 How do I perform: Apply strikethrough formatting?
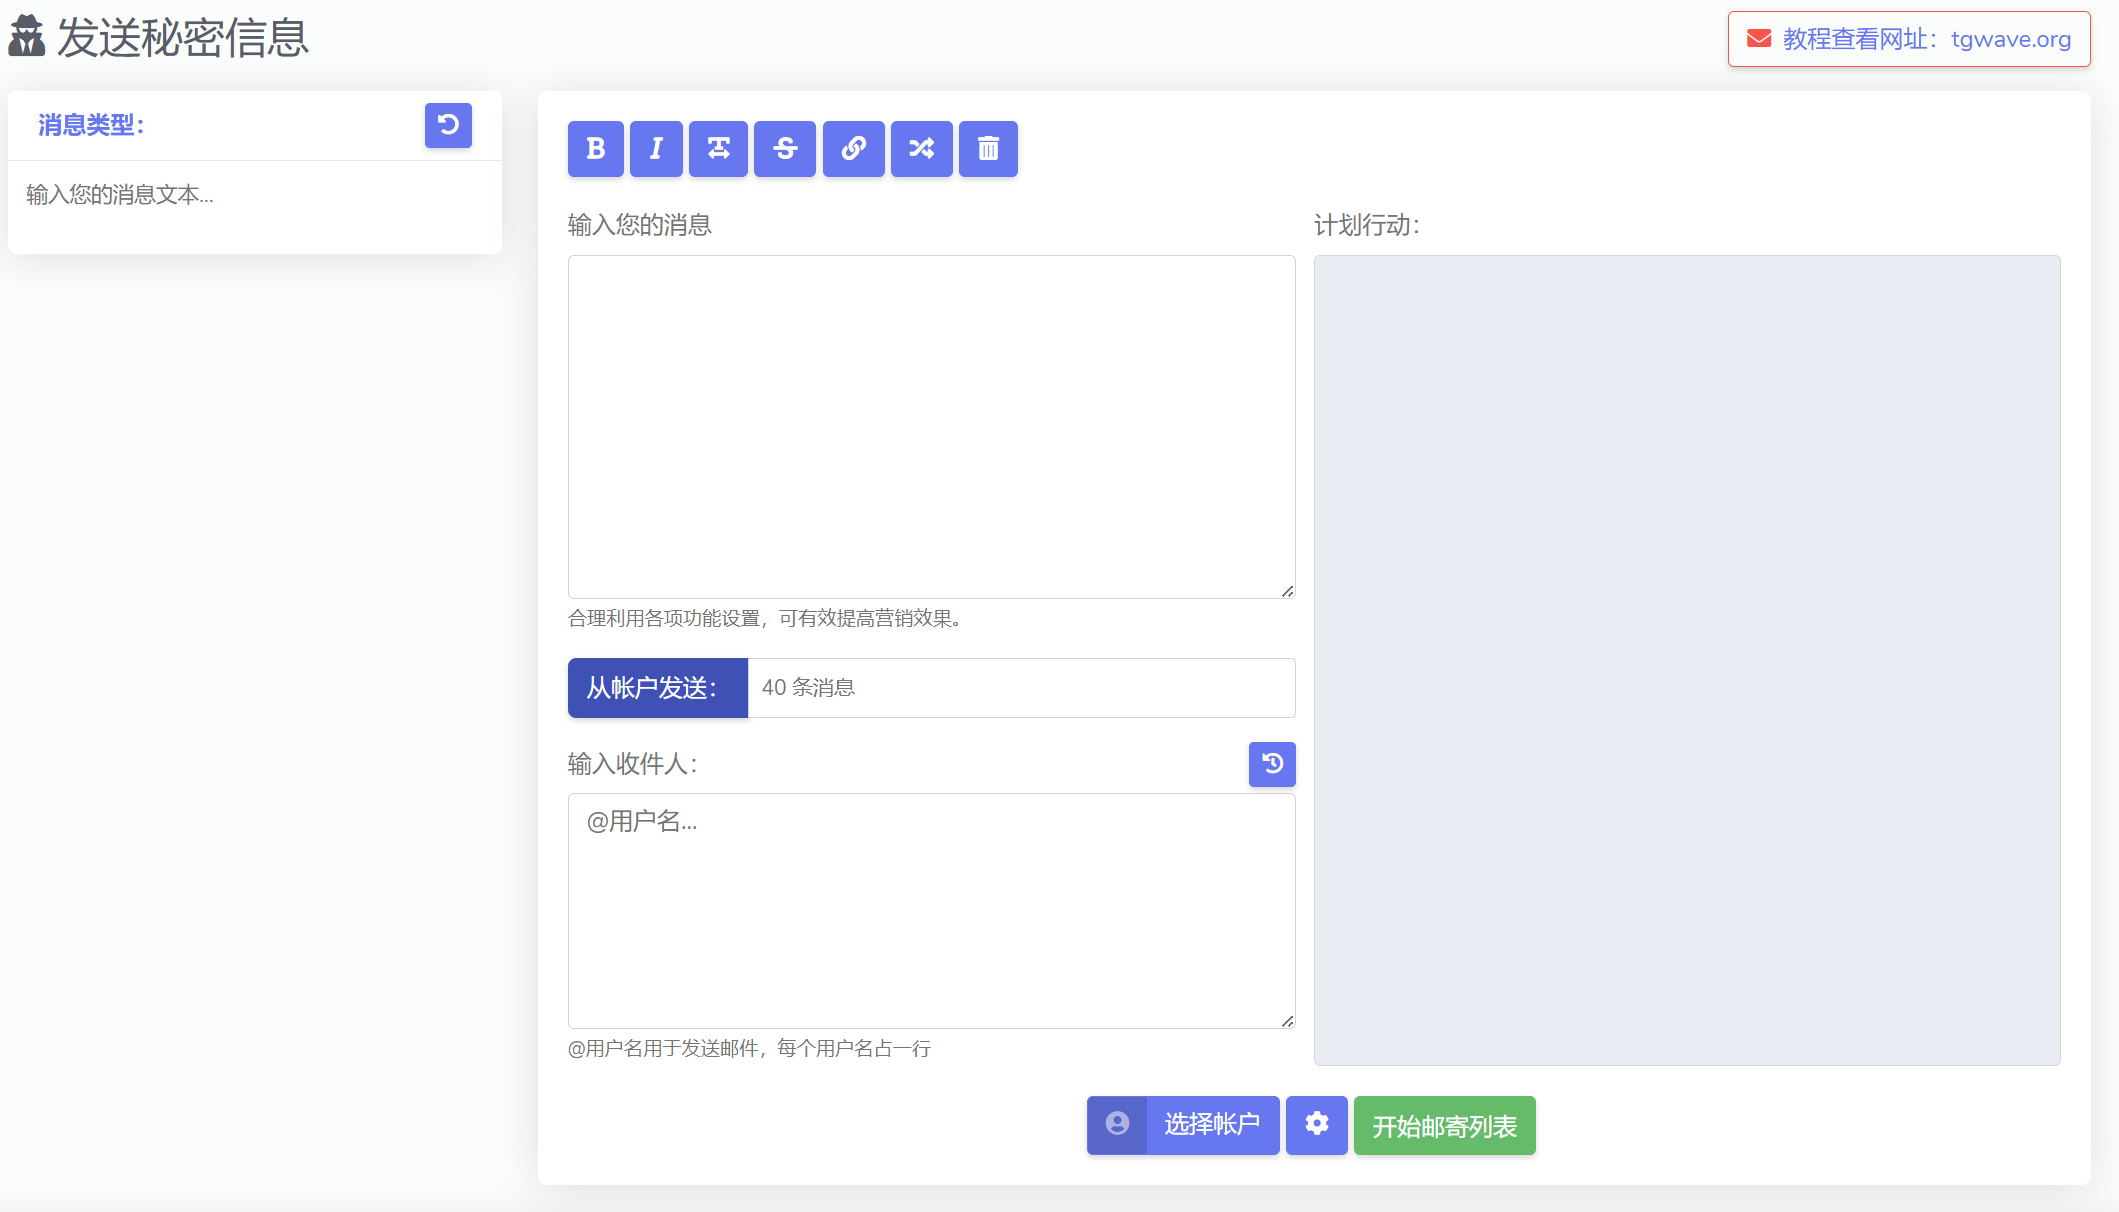(x=785, y=149)
